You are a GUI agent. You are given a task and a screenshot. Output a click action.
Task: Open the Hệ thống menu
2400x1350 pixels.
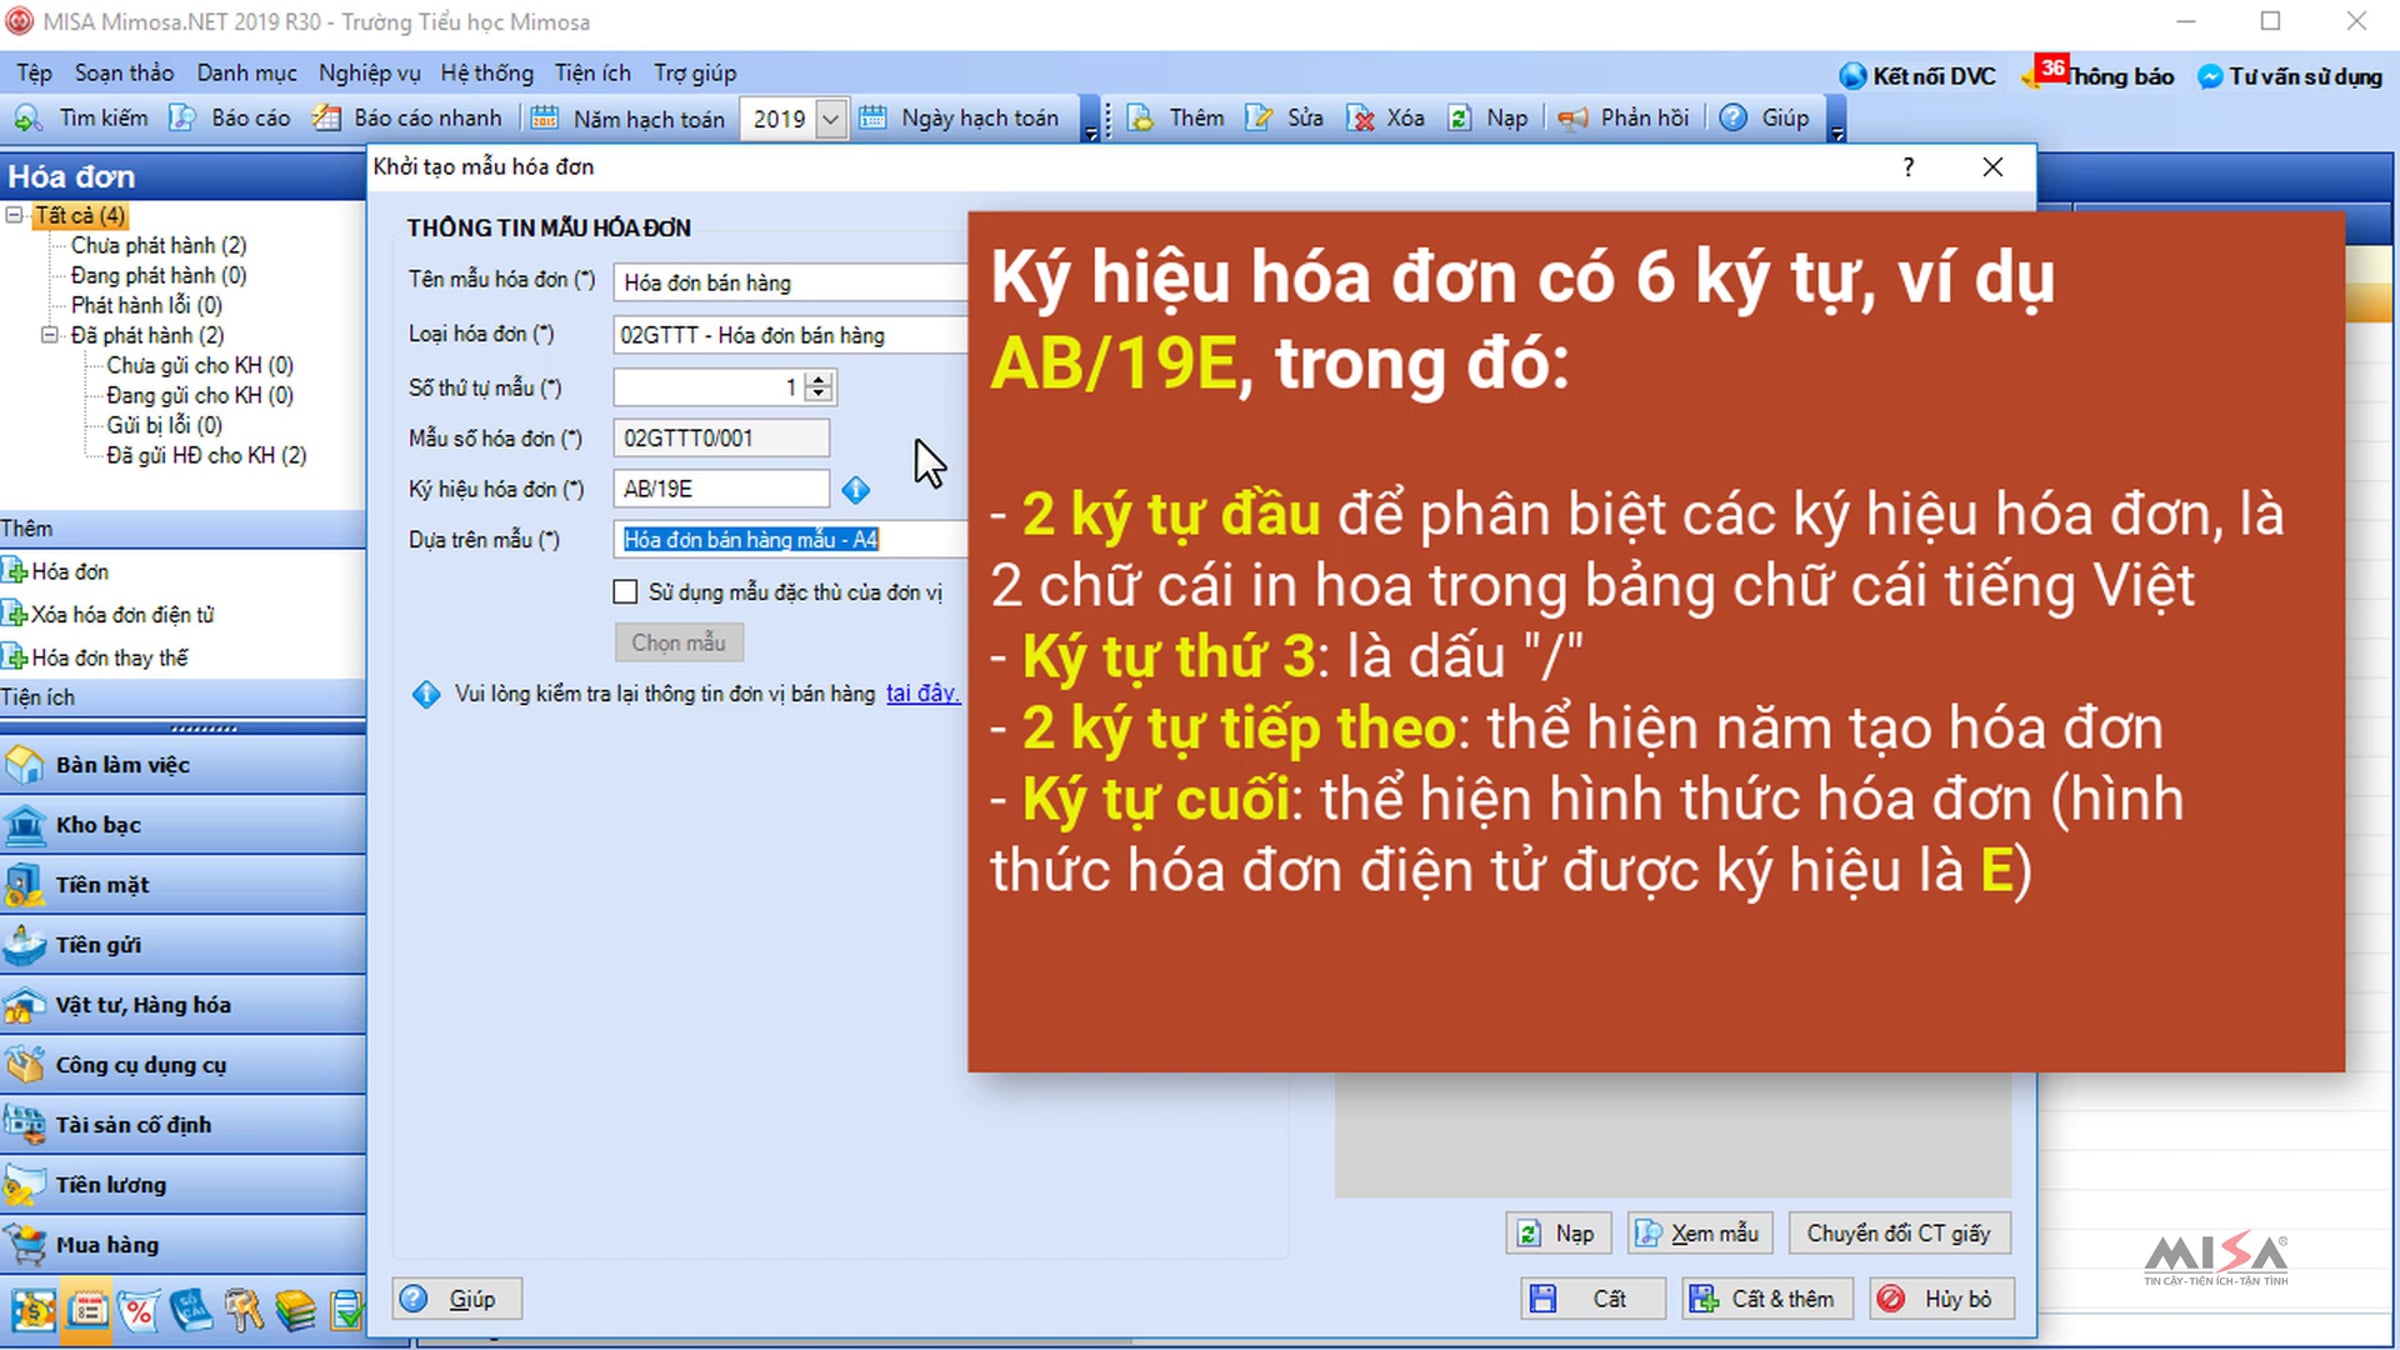tap(487, 73)
